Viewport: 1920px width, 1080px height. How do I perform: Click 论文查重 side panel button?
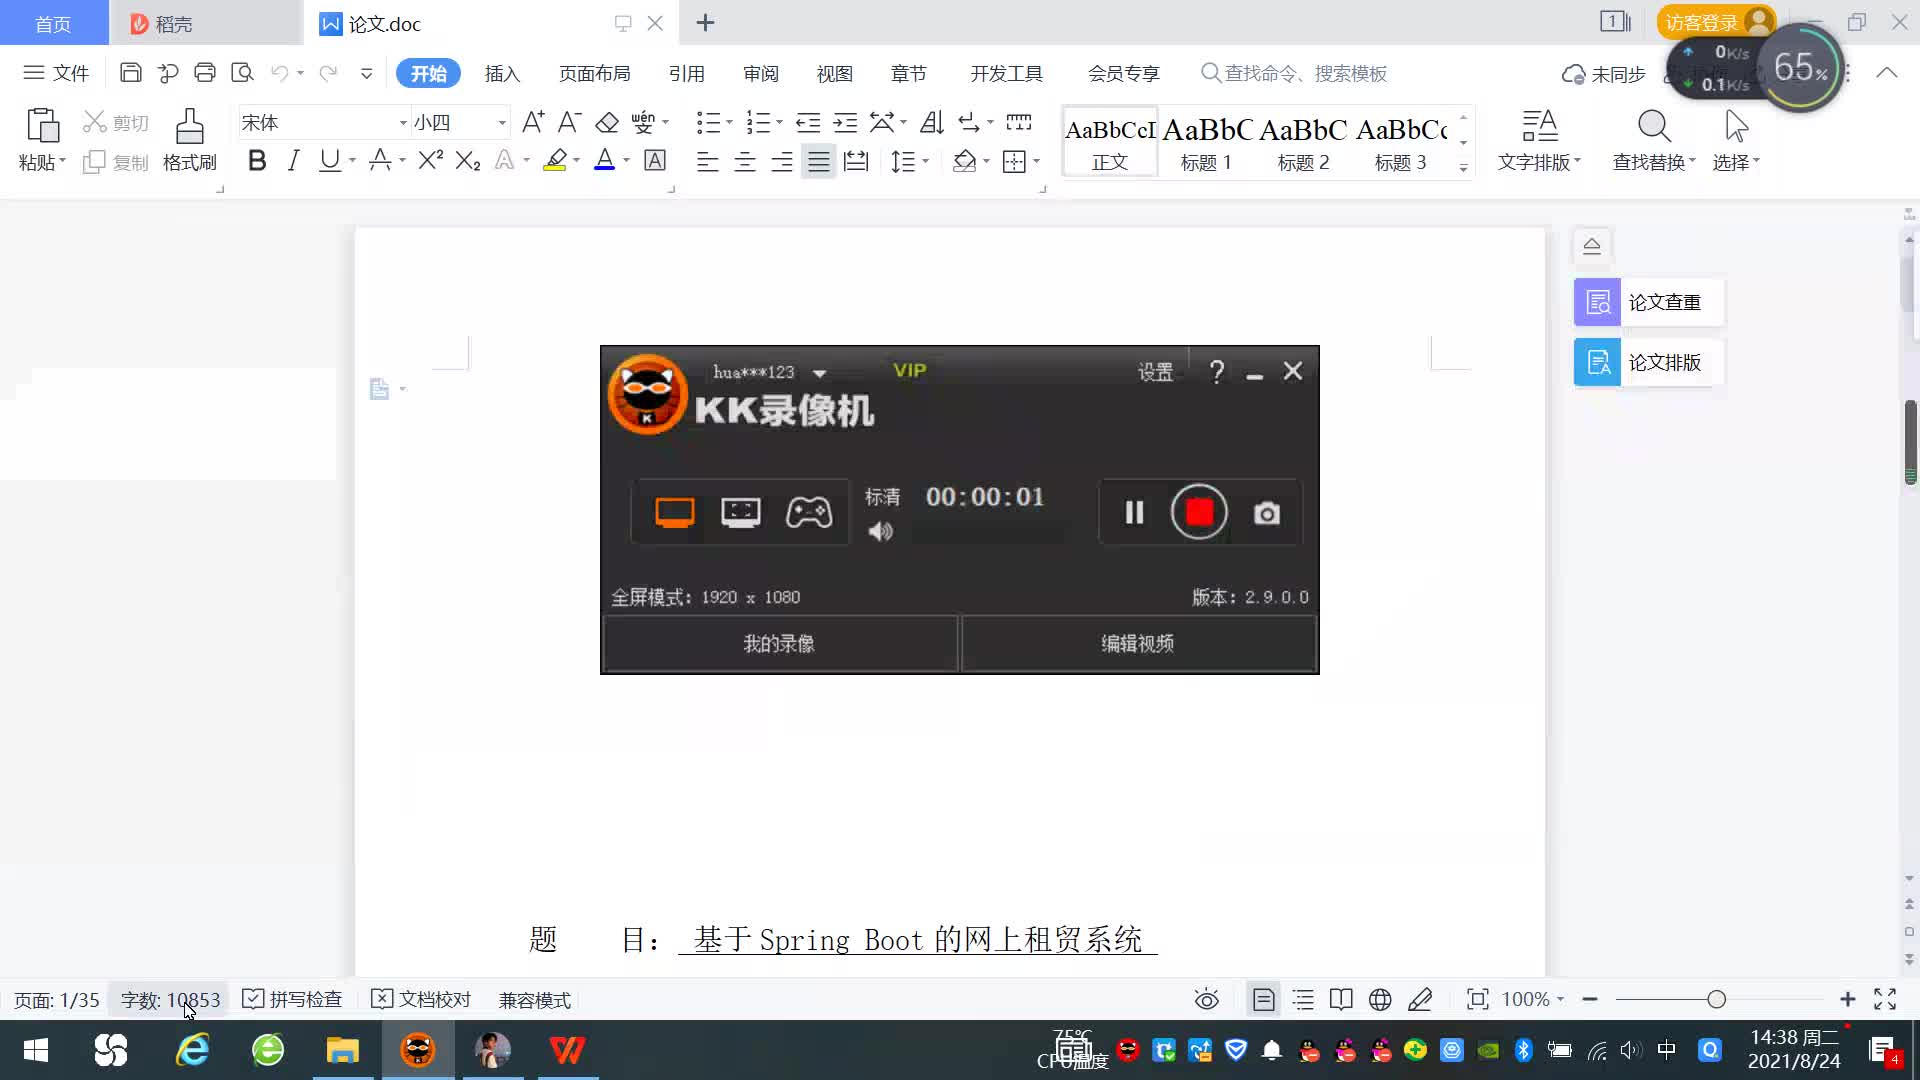tap(1649, 302)
